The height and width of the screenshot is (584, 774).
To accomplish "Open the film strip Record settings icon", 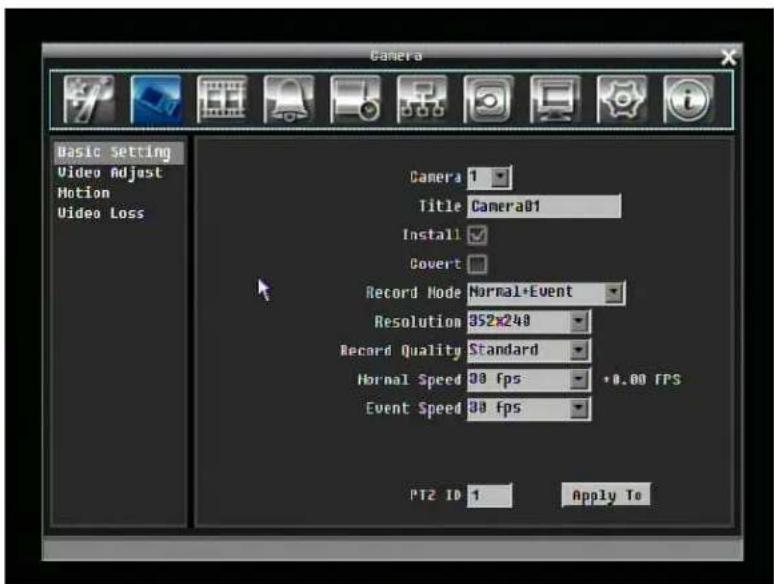I will (222, 99).
